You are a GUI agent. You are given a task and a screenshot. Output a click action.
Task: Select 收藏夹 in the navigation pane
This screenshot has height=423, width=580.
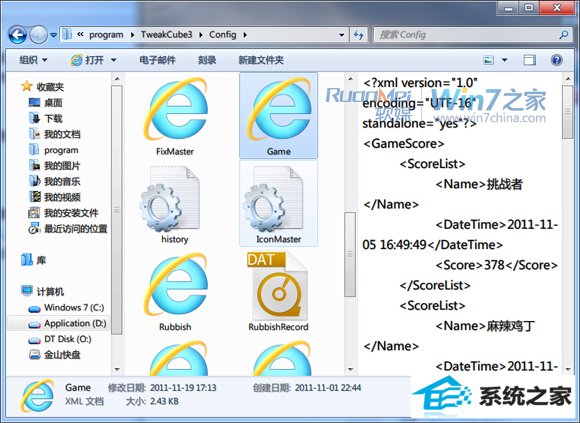point(43,87)
